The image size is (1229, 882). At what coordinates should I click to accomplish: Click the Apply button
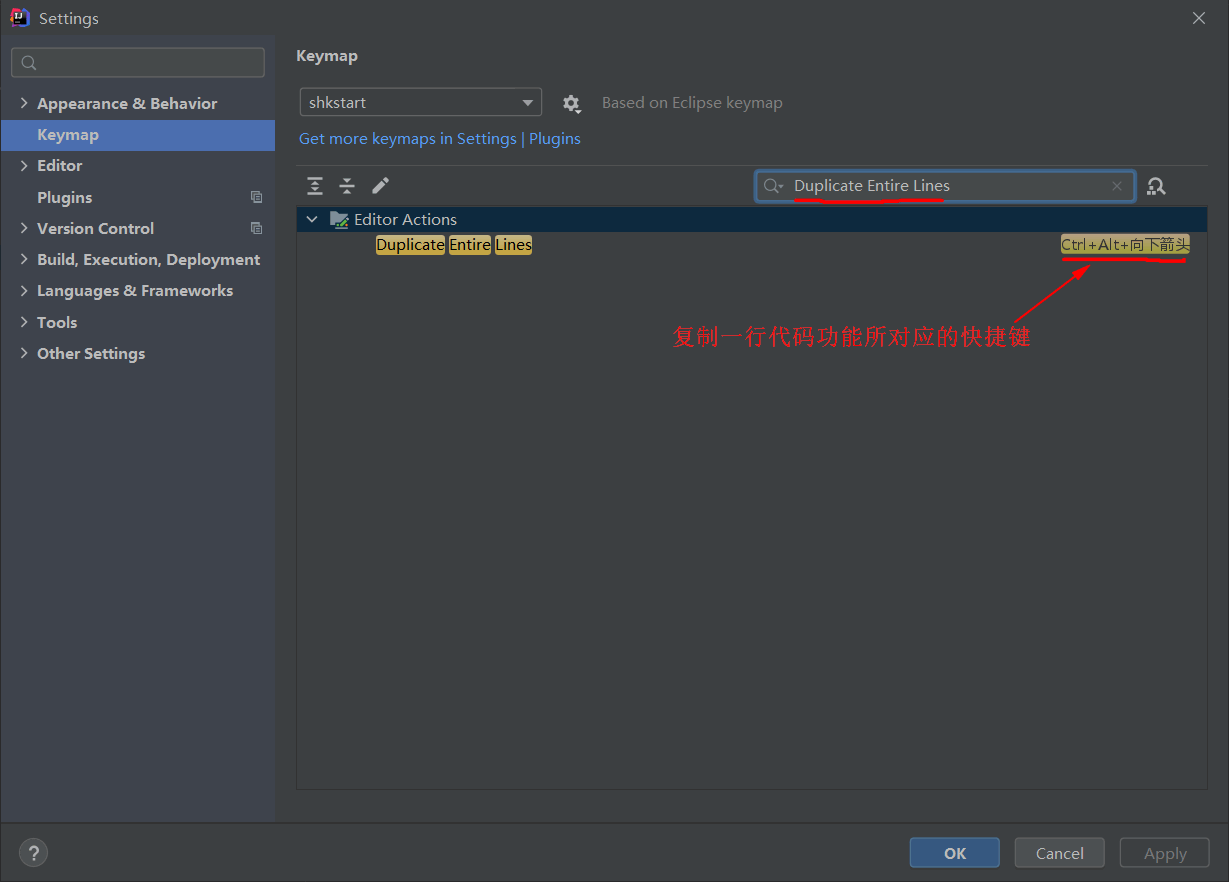coord(1165,853)
